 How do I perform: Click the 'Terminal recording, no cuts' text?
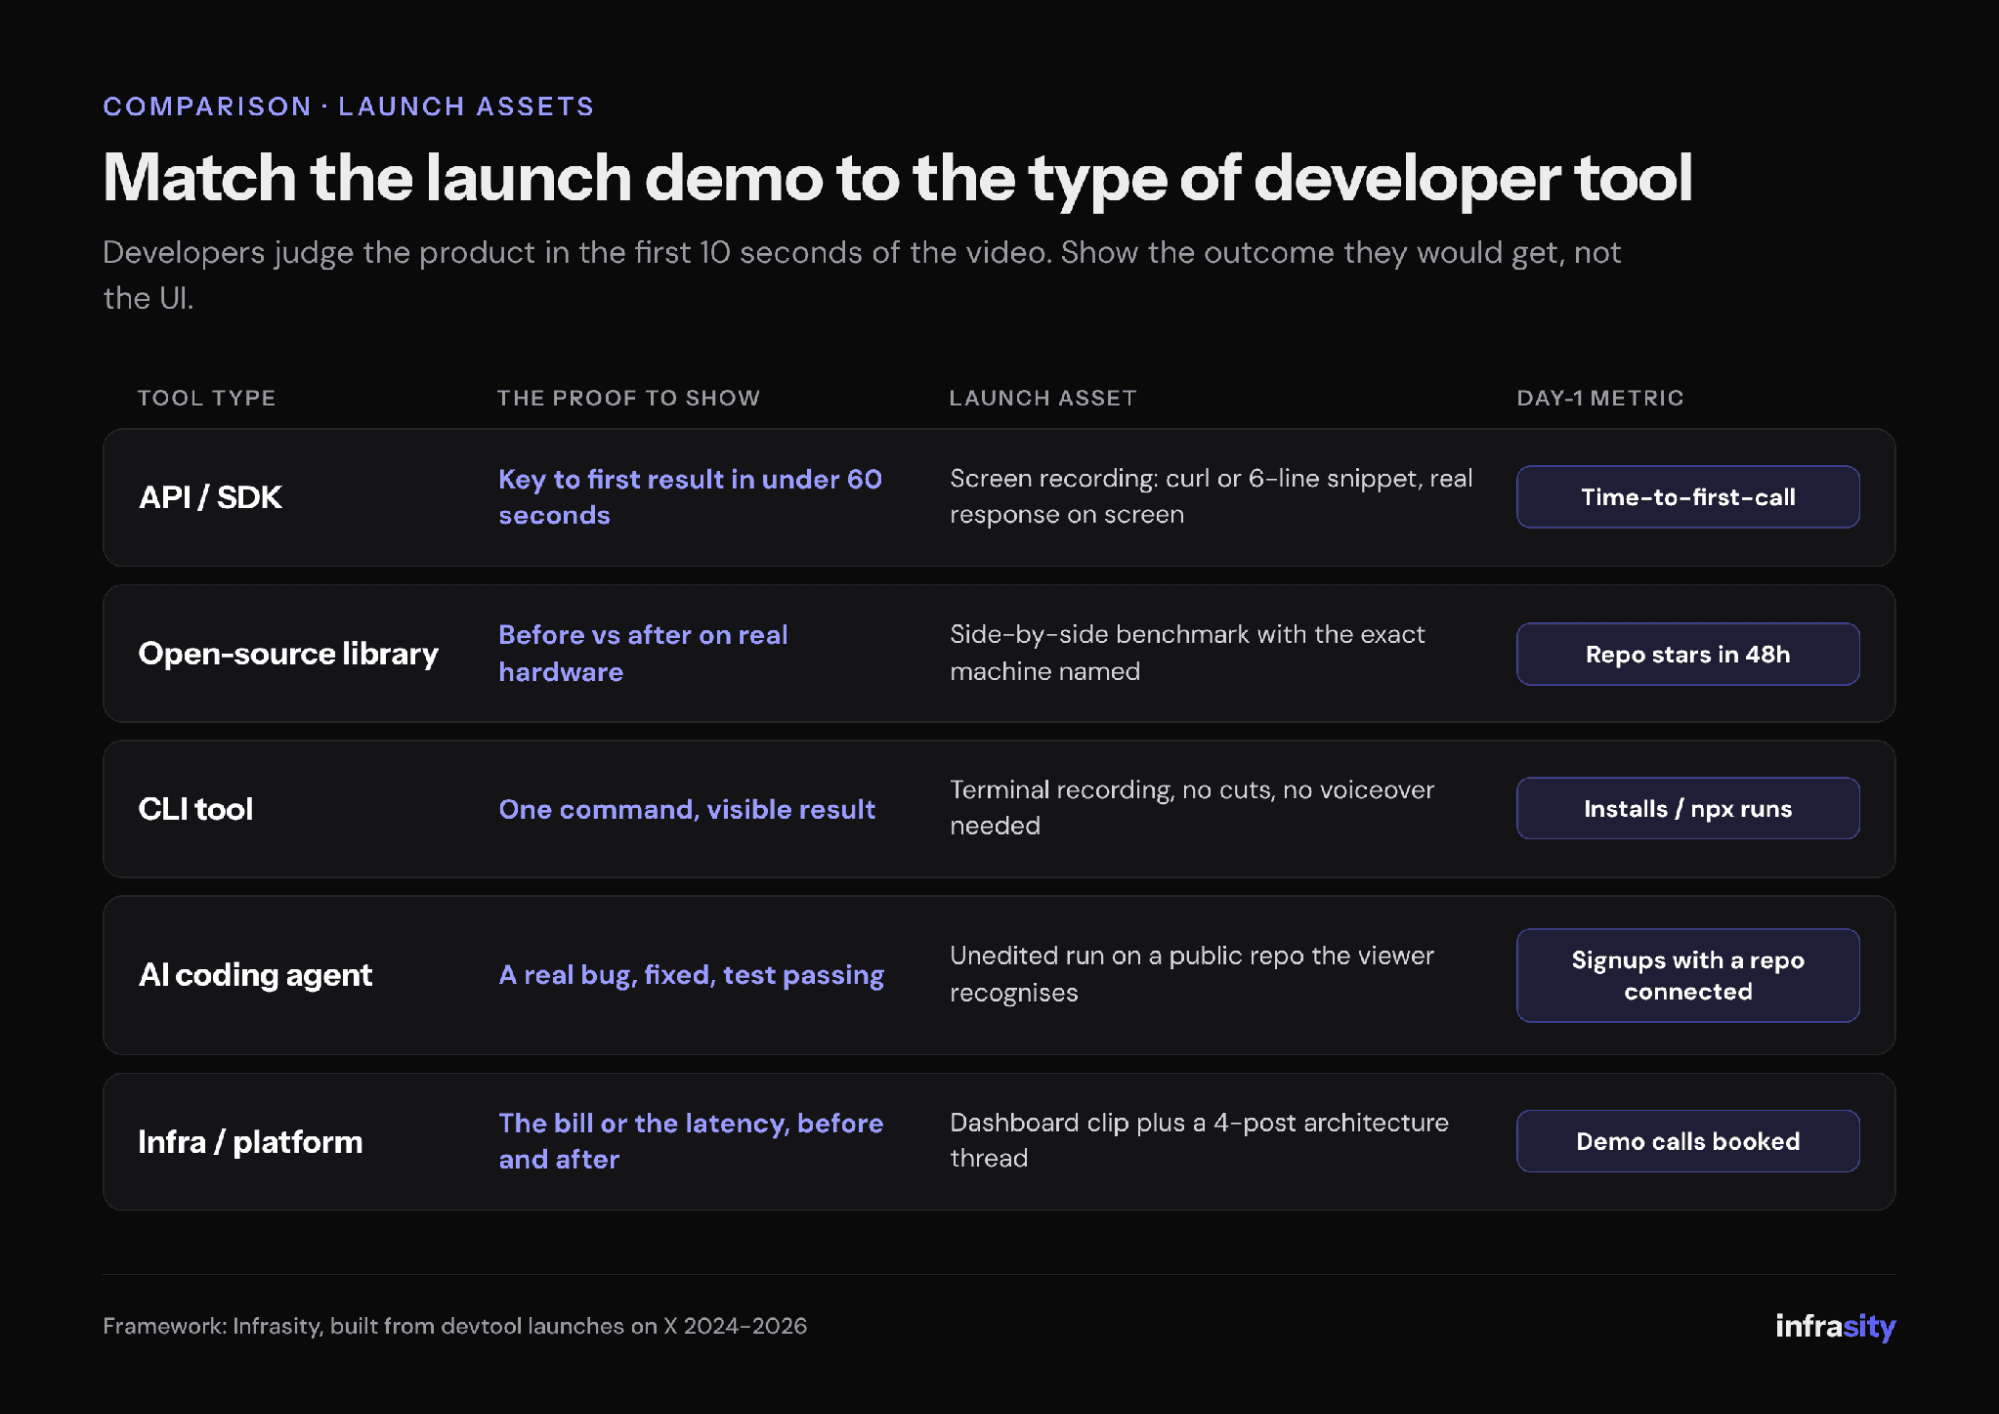pos(1192,807)
